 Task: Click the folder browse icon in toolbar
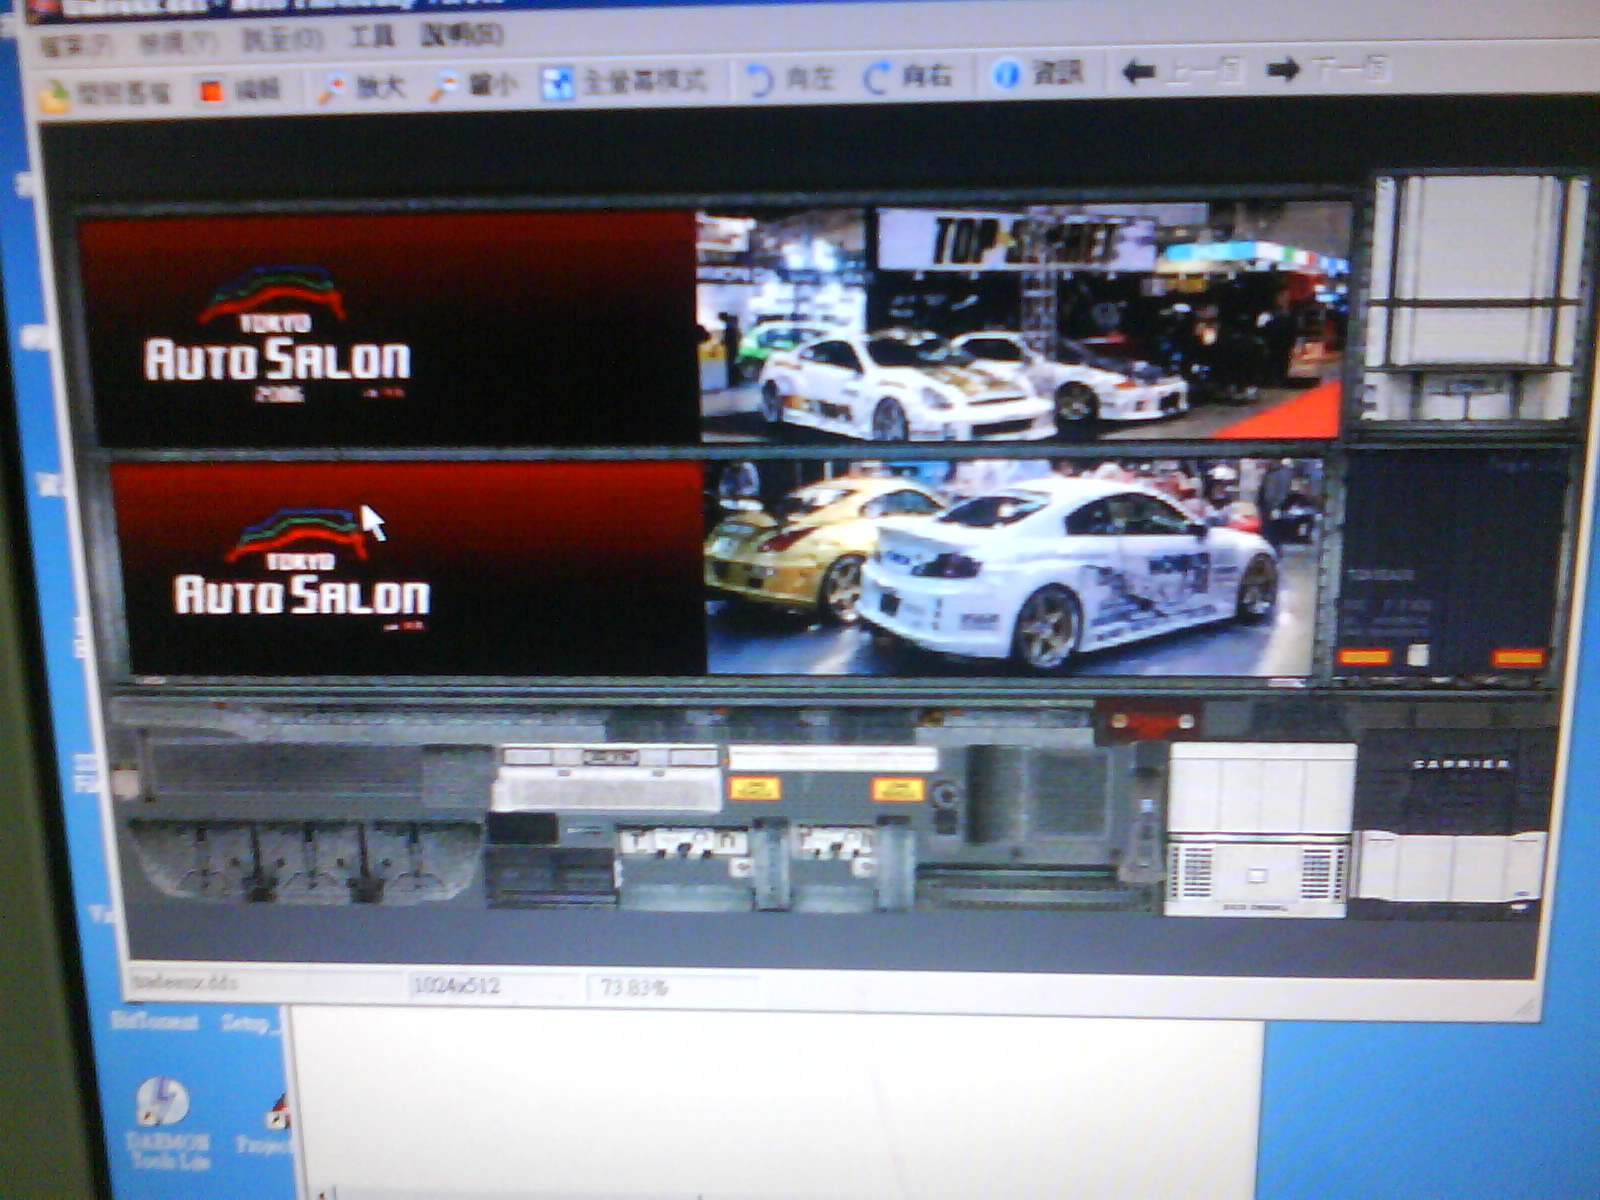point(56,95)
